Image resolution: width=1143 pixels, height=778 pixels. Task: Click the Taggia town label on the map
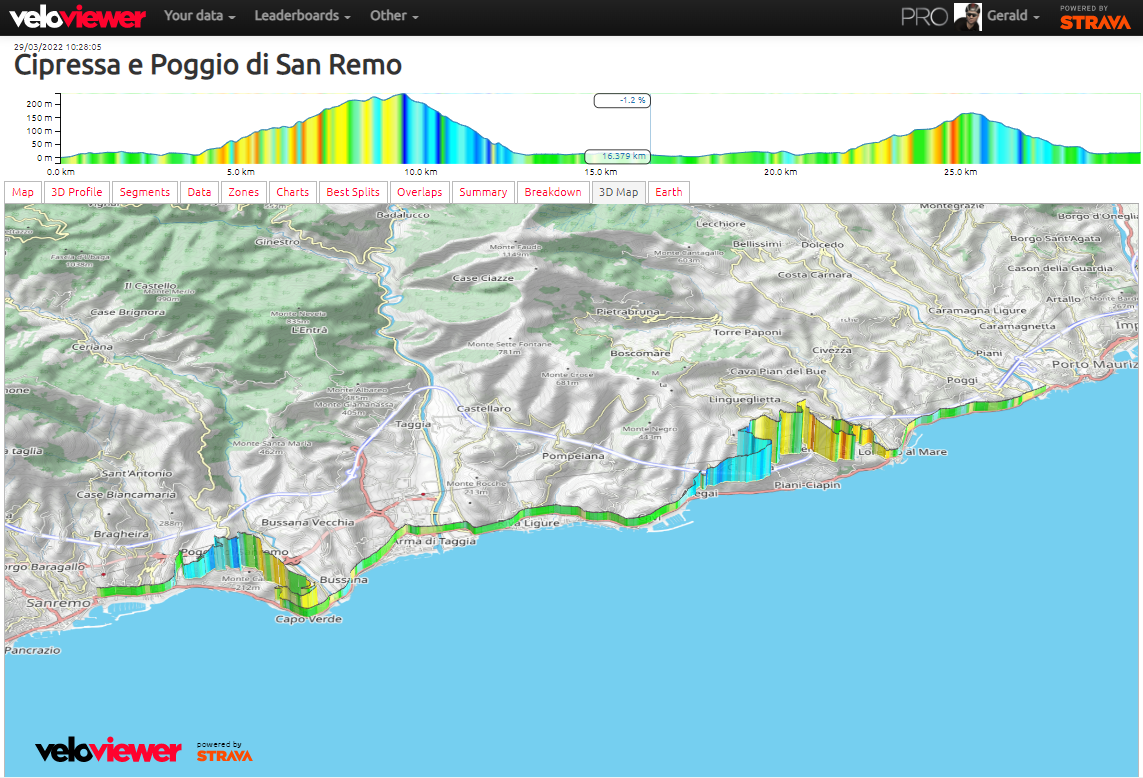coord(413,424)
